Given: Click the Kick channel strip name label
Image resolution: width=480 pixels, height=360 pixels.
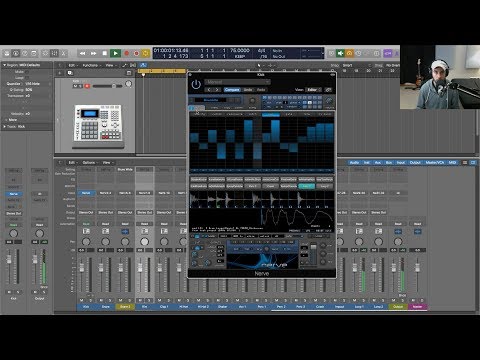Looking at the screenshot, I should coord(86,306).
